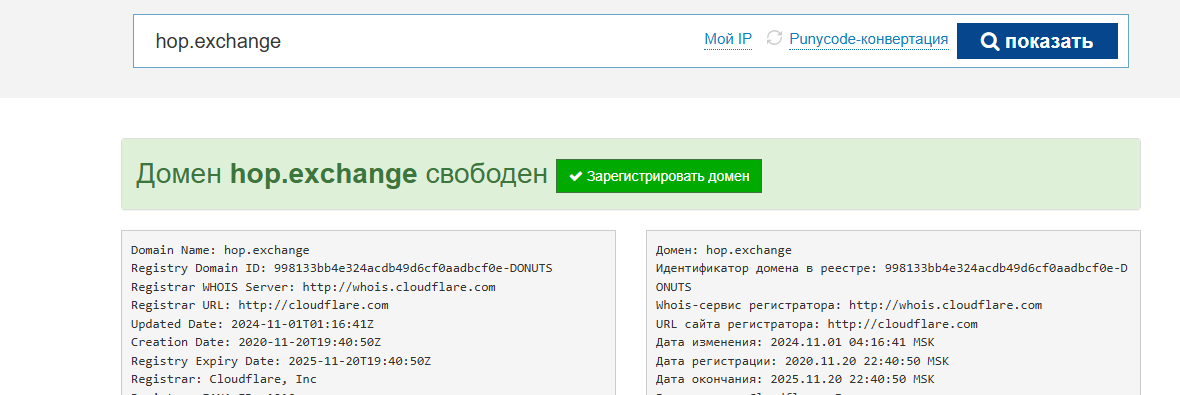This screenshot has height=395, width=1180.
Task: Select the line Registrar URL: http://cloudflare.com
Action: pyautogui.click(x=260, y=305)
